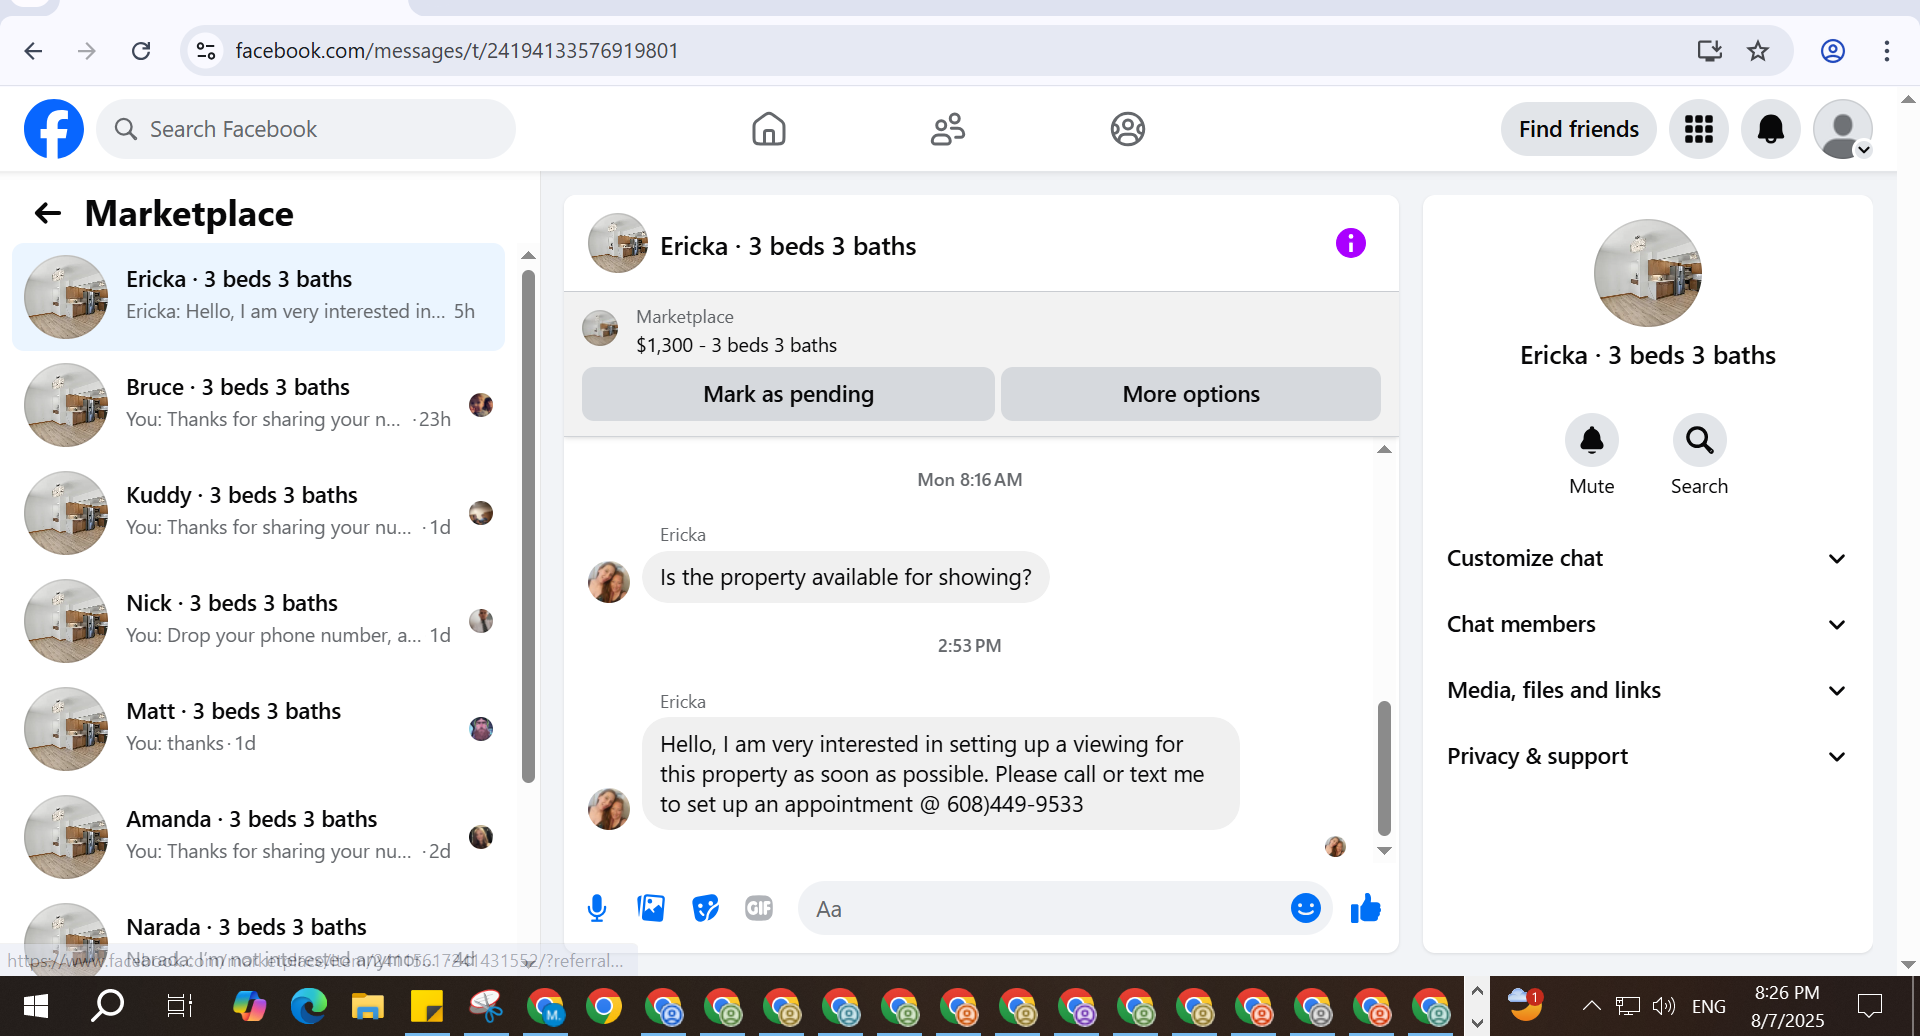Click ENG language indicator in tray
This screenshot has height=1036, width=1920.
point(1709,1006)
